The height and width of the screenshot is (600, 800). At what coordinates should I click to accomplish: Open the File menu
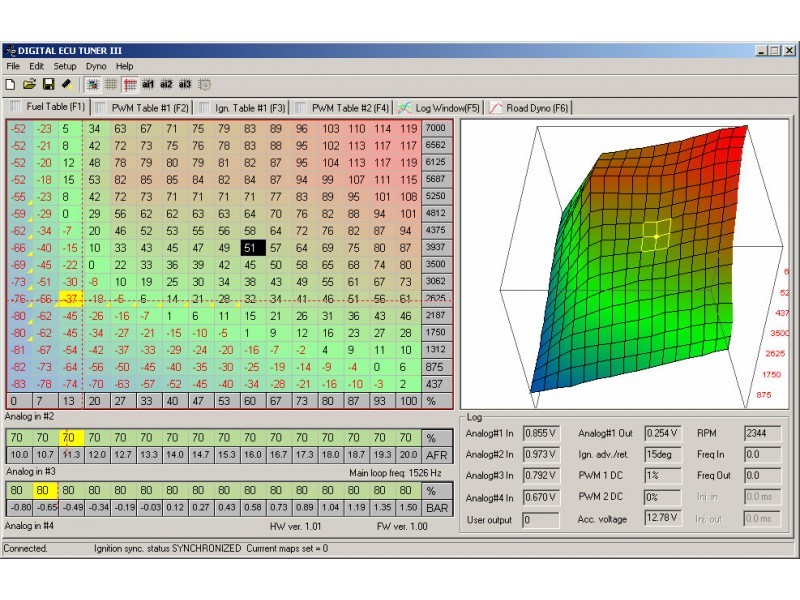click(13, 66)
